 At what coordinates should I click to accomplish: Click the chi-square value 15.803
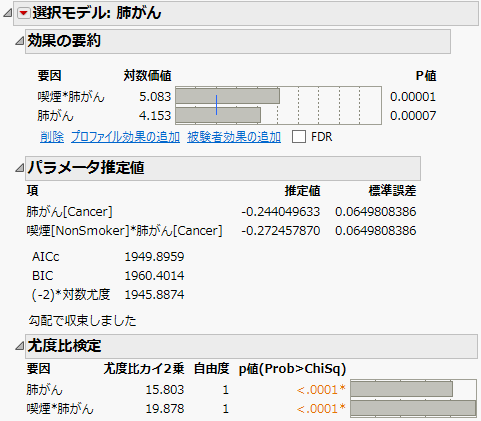[165, 390]
